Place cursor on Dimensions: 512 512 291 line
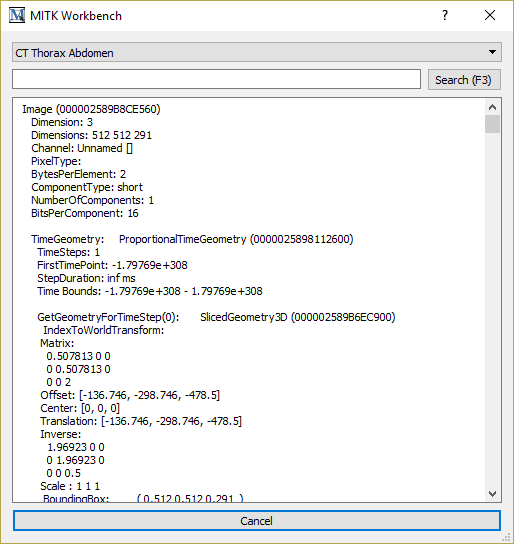This screenshot has width=514, height=544. [91, 135]
